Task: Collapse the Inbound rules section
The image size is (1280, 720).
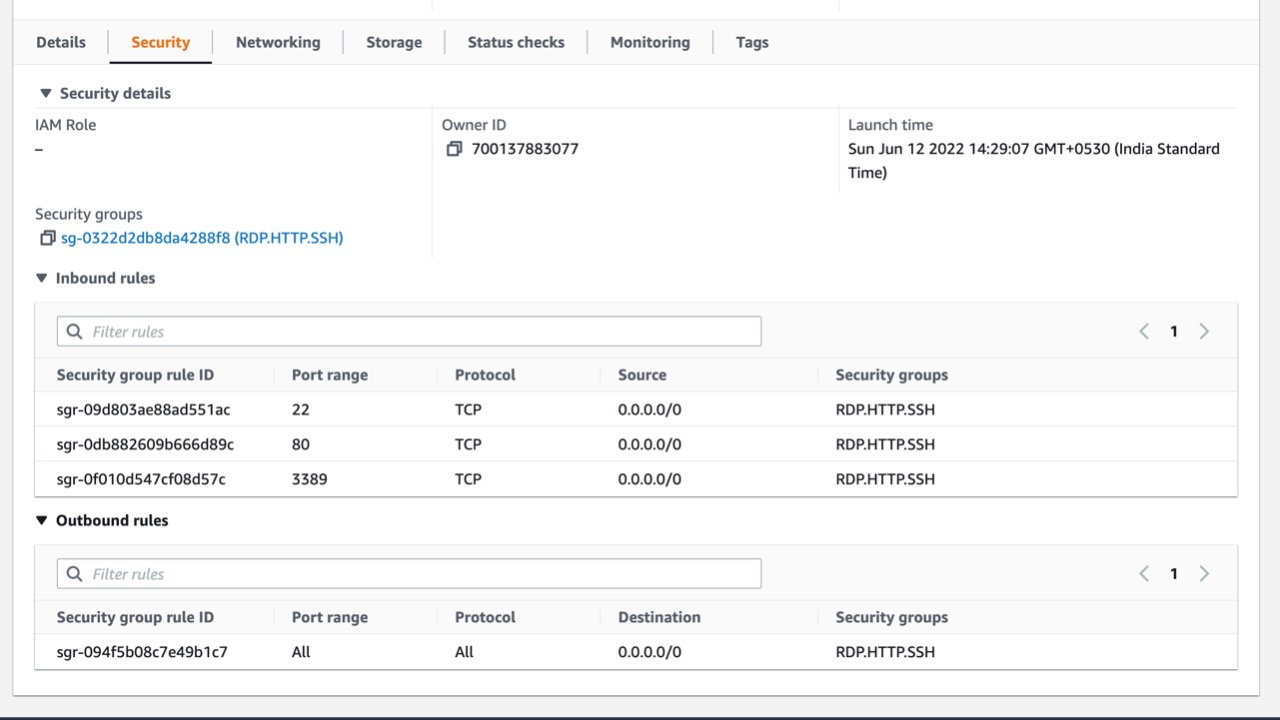Action: [x=40, y=278]
